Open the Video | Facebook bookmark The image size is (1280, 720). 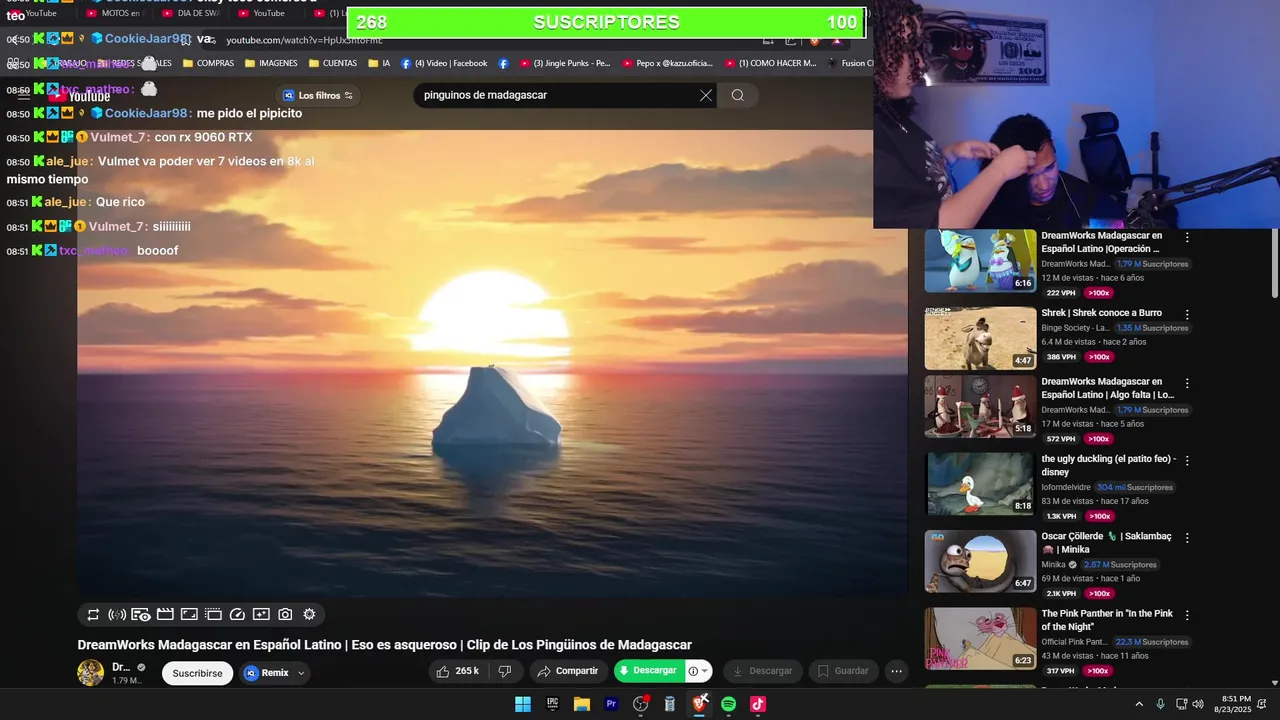pyautogui.click(x=444, y=63)
